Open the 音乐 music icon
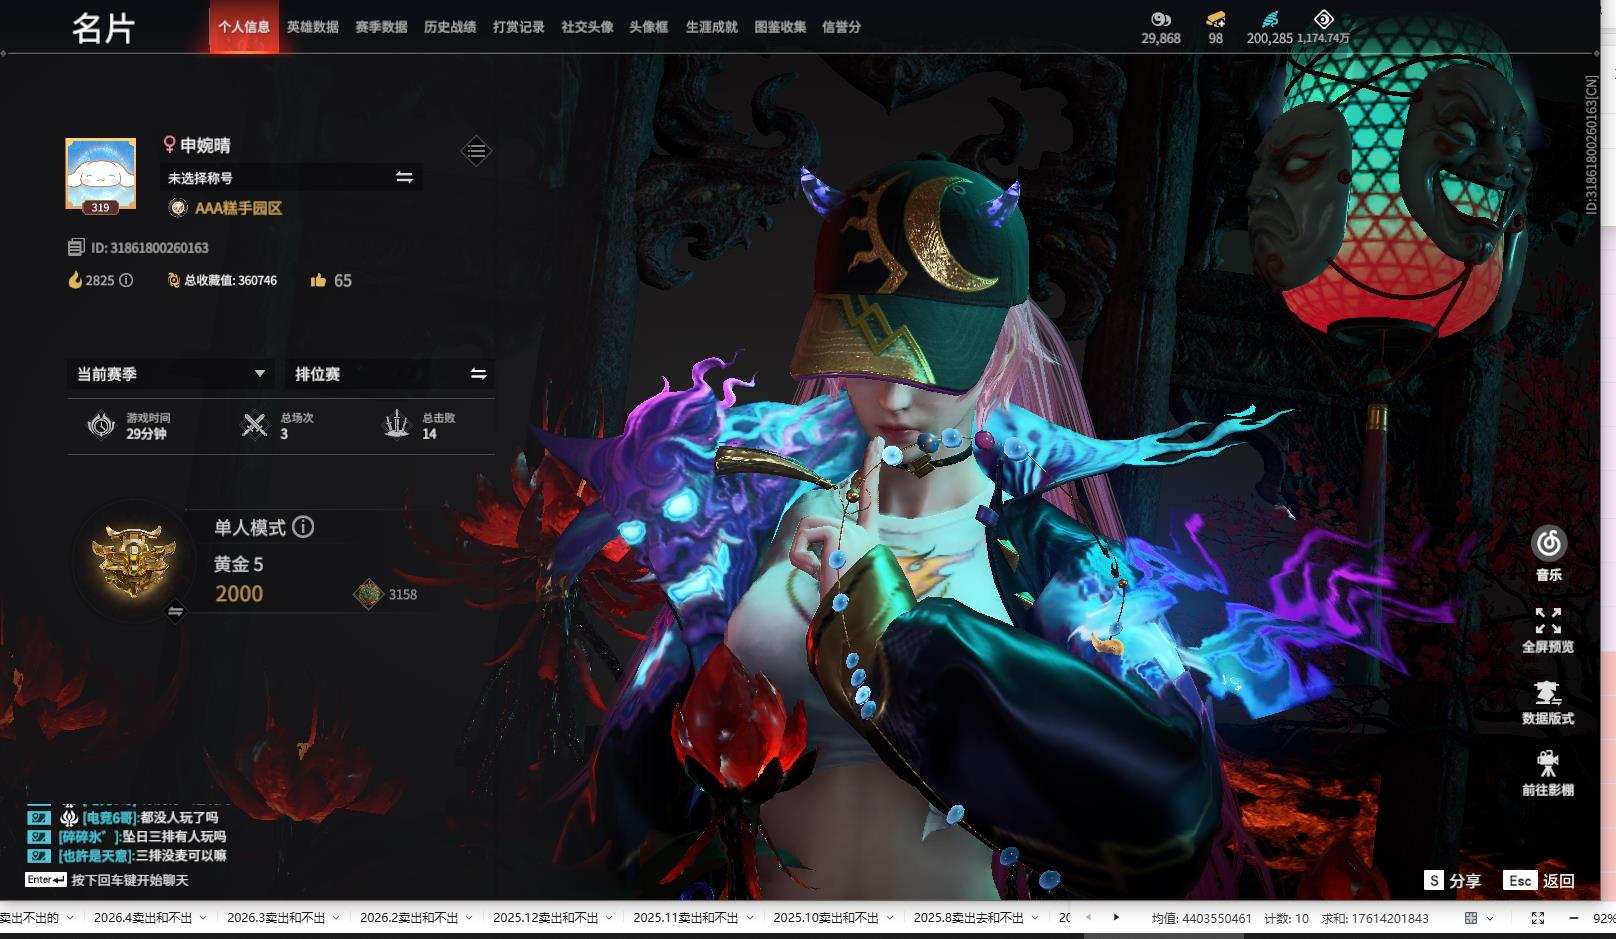Image resolution: width=1616 pixels, height=939 pixels. point(1548,544)
